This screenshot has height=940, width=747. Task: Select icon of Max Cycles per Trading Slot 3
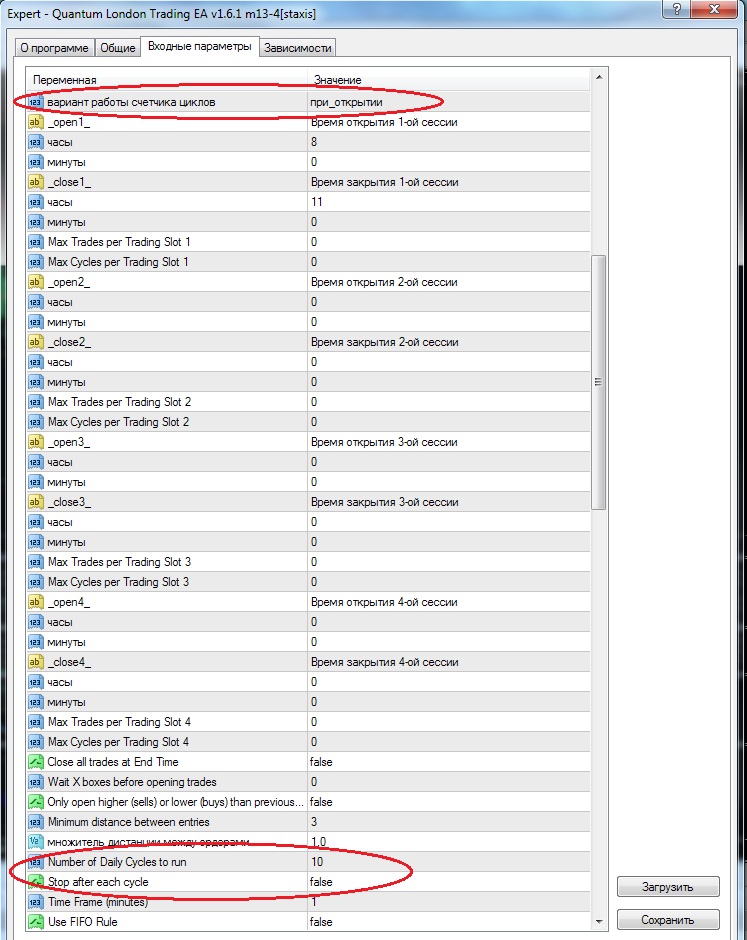pos(36,582)
